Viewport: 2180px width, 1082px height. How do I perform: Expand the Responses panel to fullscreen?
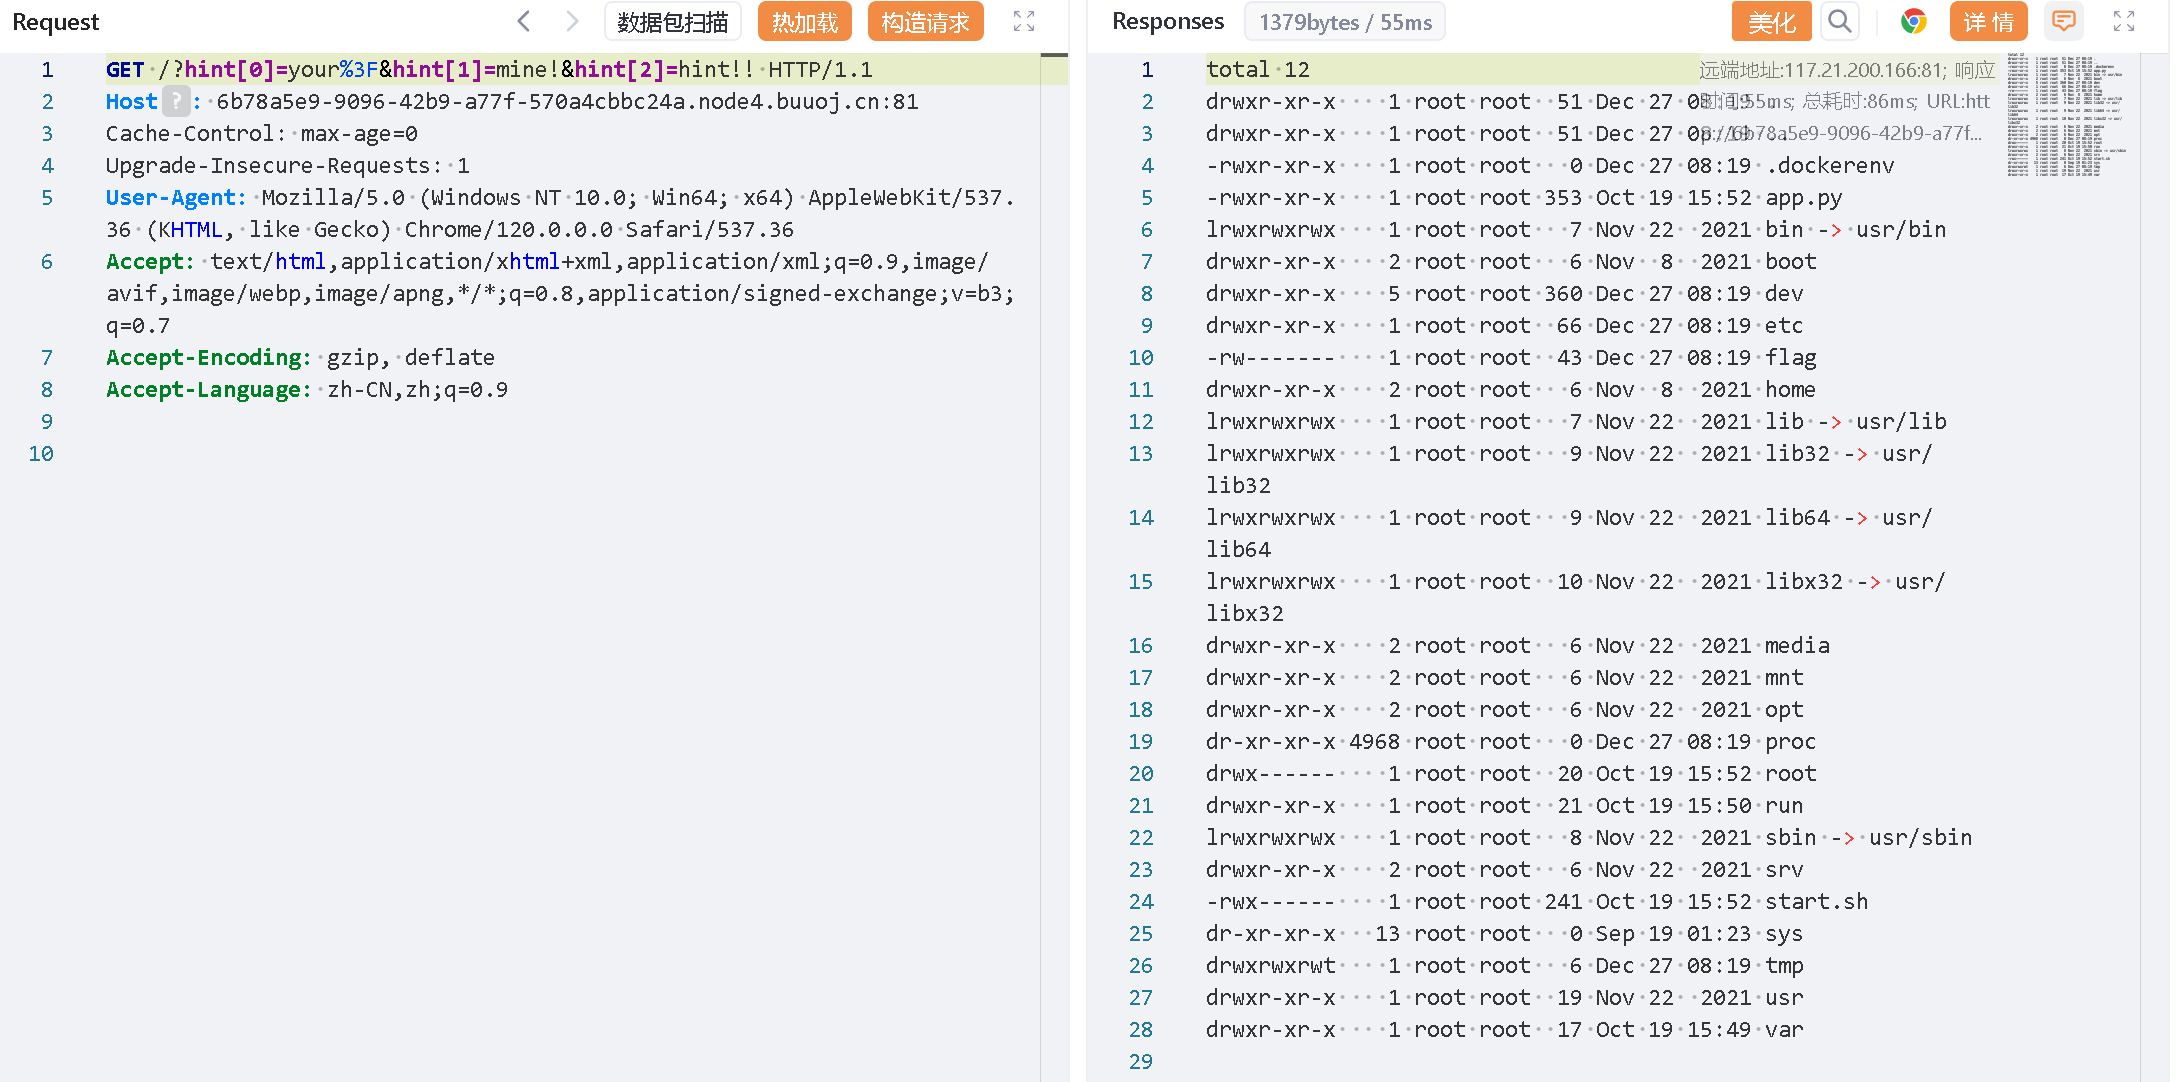point(2124,21)
